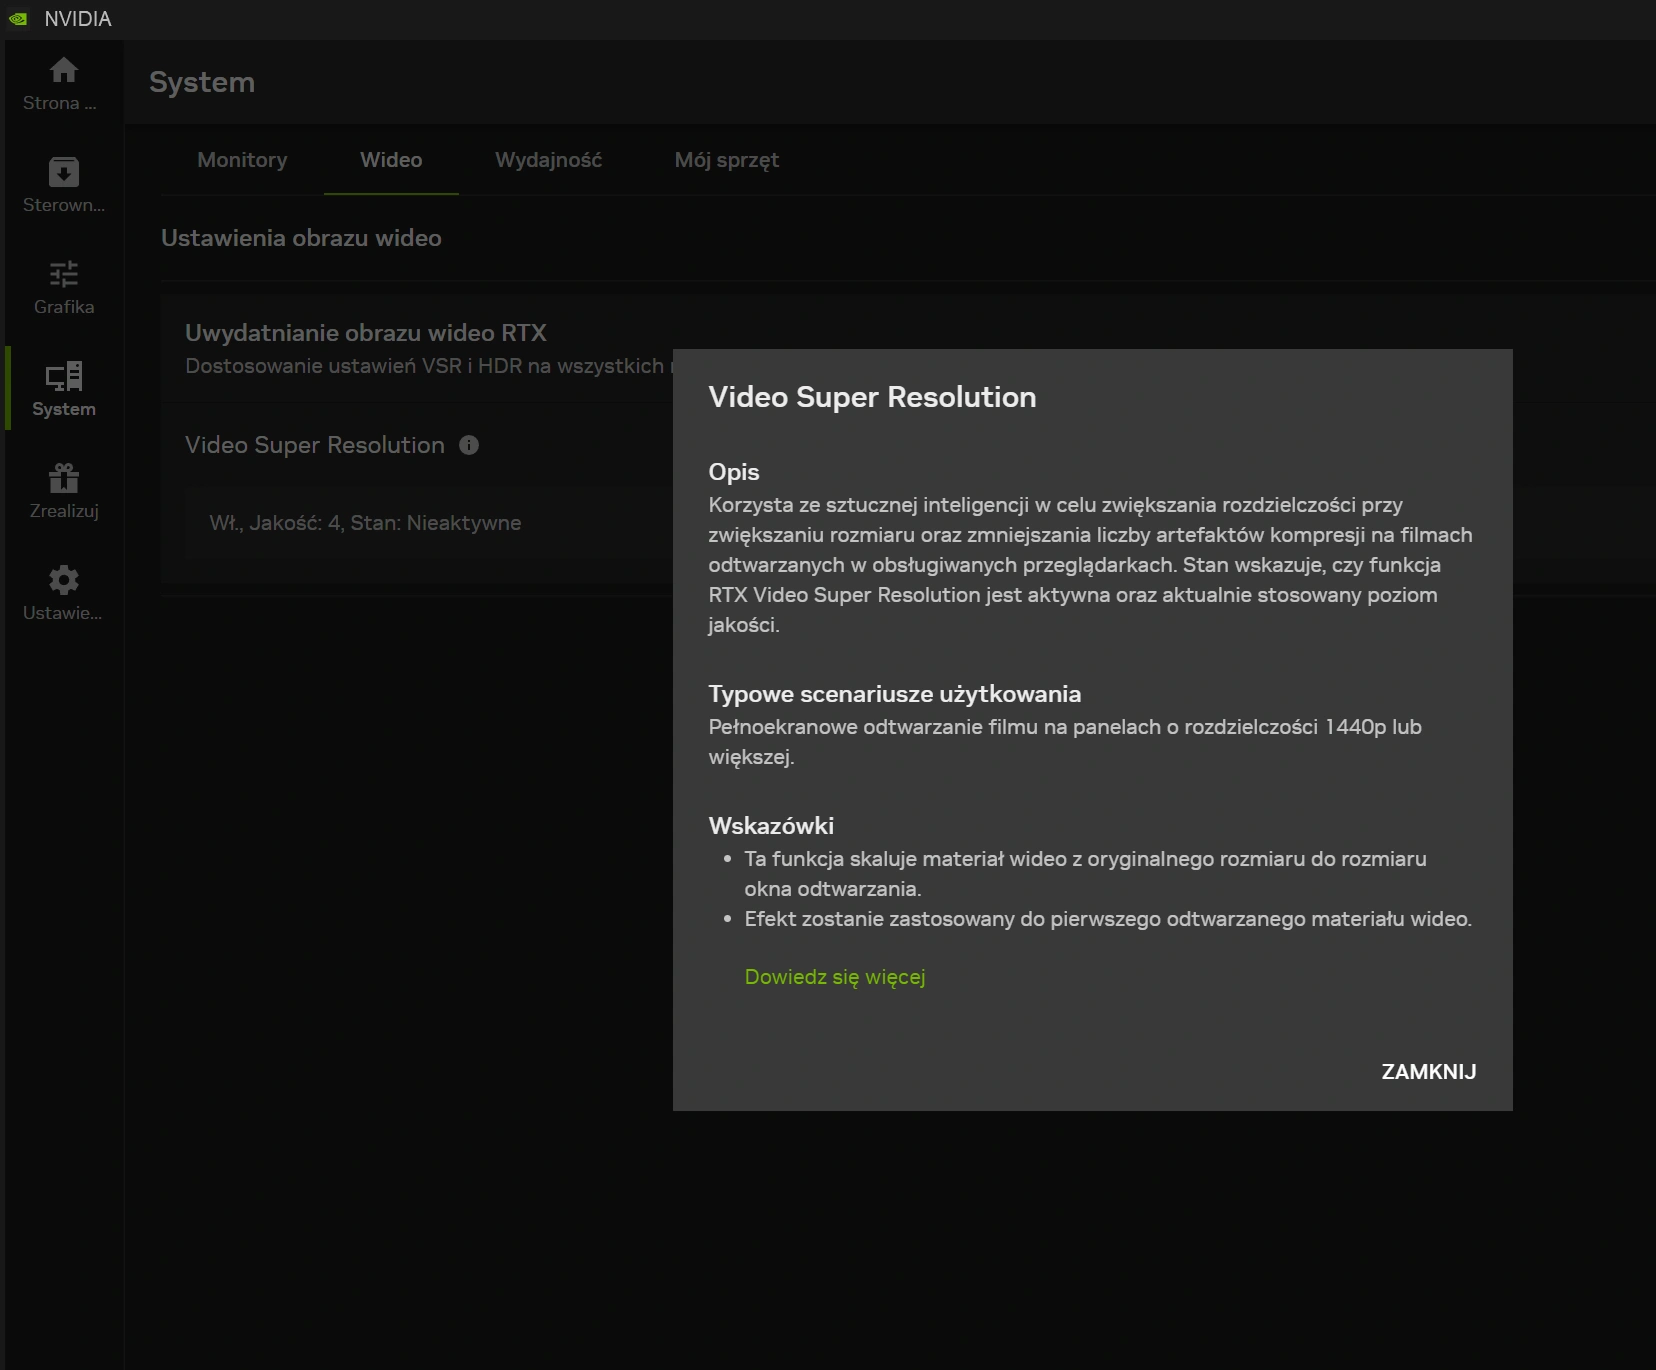Switch to the Wydajność tab
The image size is (1656, 1370).
tap(548, 160)
